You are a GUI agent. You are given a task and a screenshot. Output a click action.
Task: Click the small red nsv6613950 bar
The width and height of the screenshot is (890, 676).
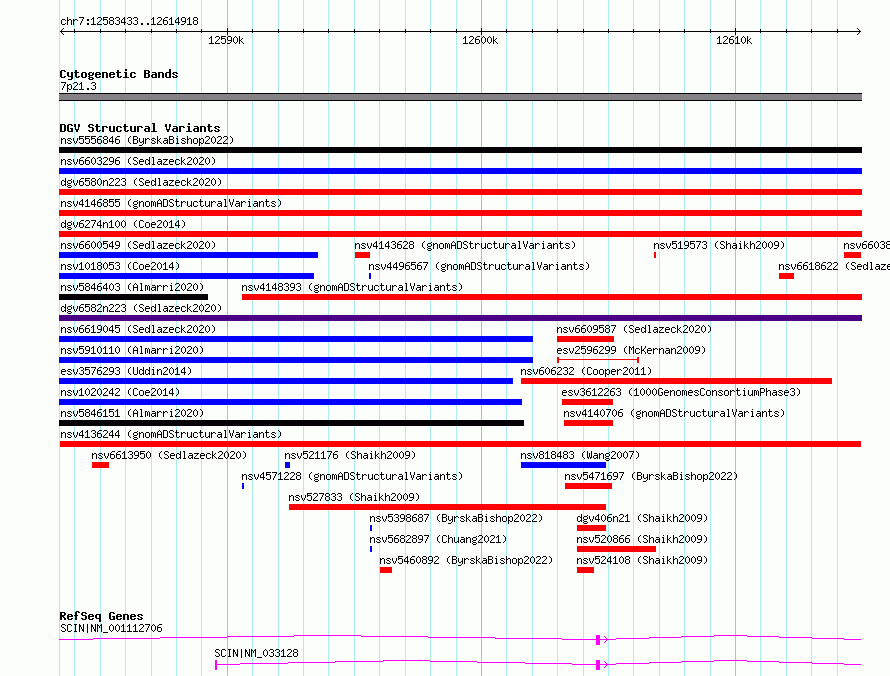(x=100, y=465)
